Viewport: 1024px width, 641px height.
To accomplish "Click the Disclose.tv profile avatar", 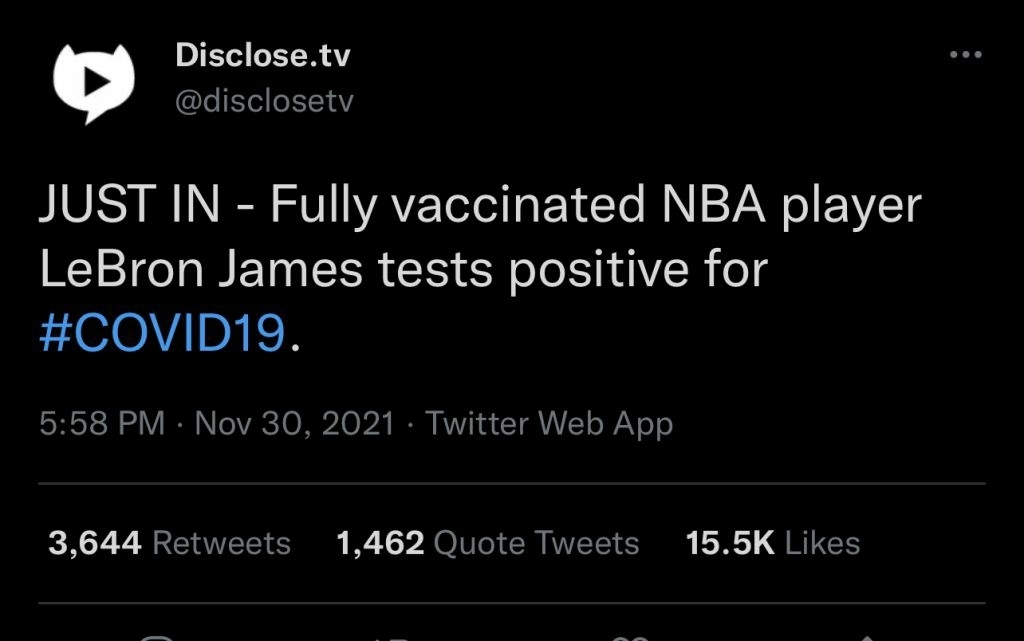I will point(92,83).
